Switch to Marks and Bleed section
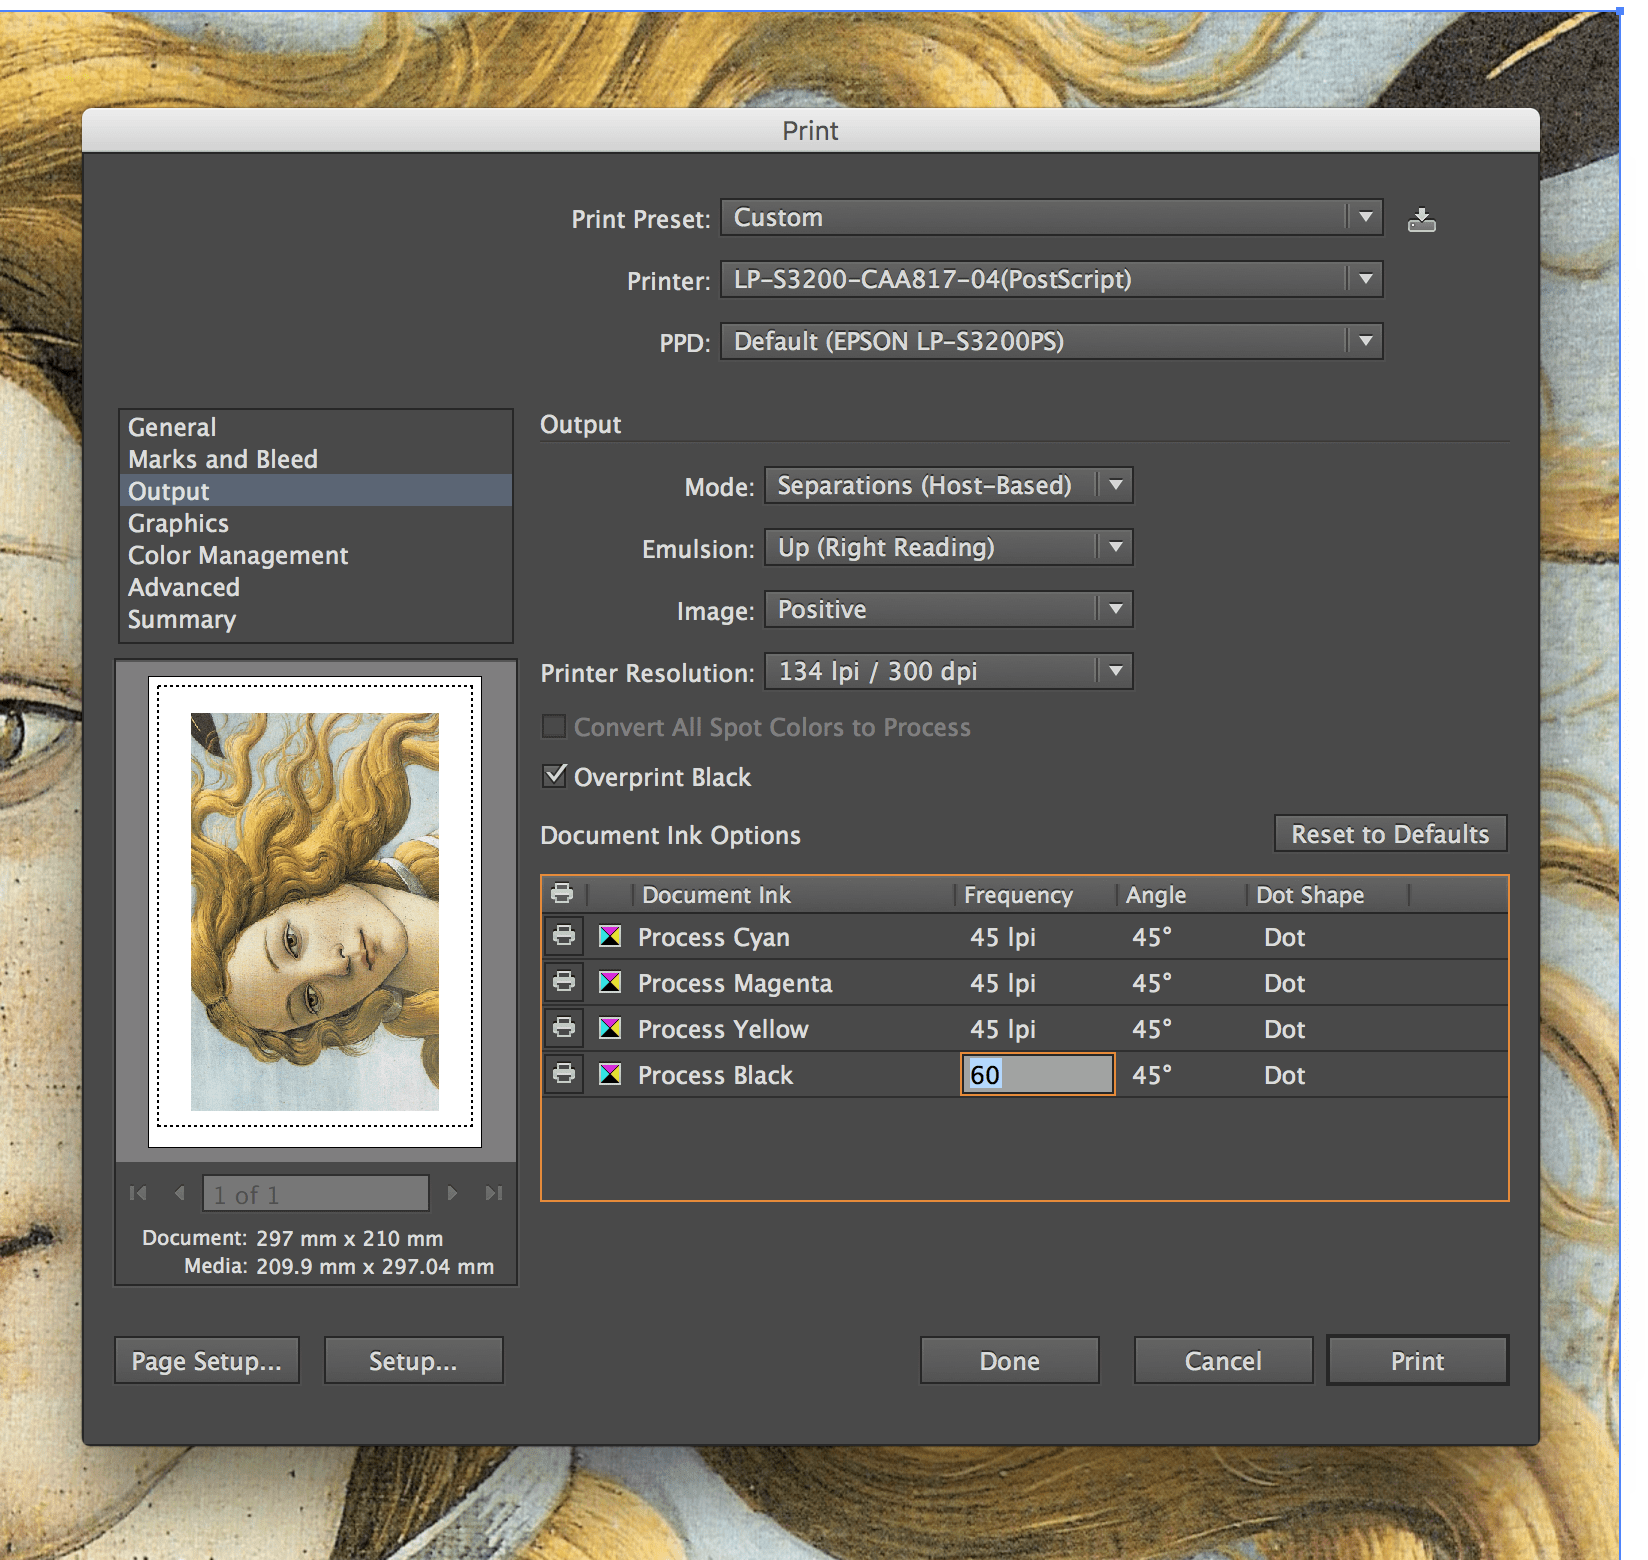 point(223,460)
